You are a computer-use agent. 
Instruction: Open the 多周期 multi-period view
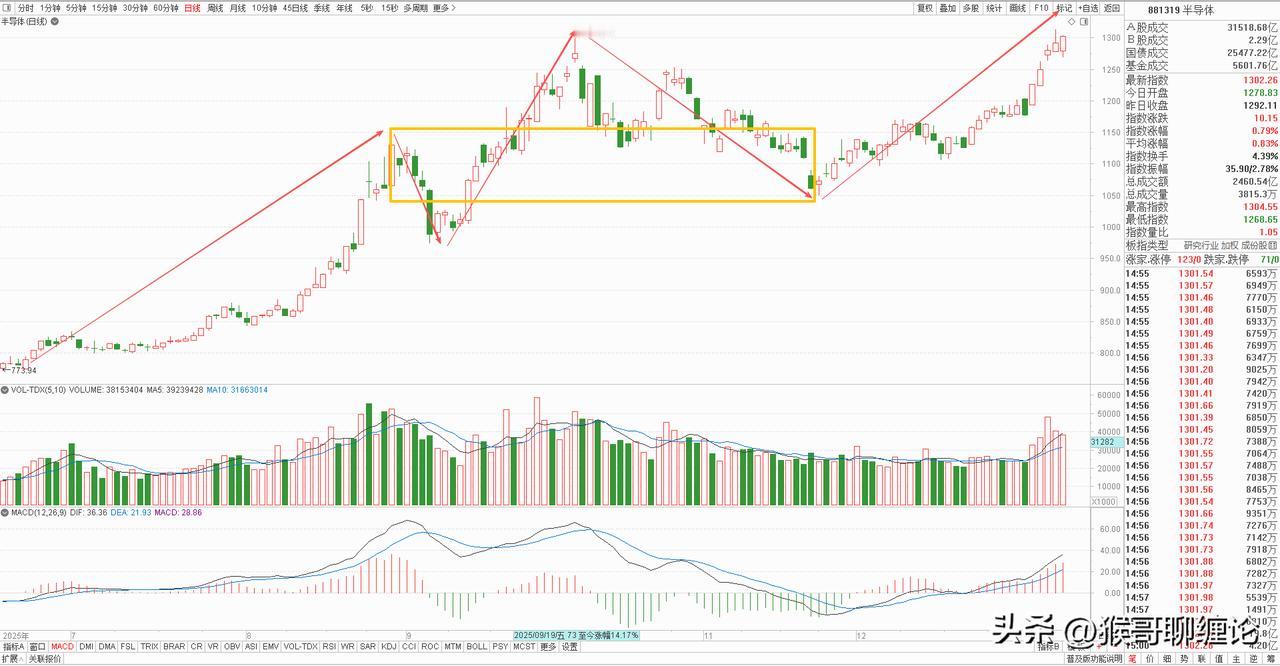(415, 8)
